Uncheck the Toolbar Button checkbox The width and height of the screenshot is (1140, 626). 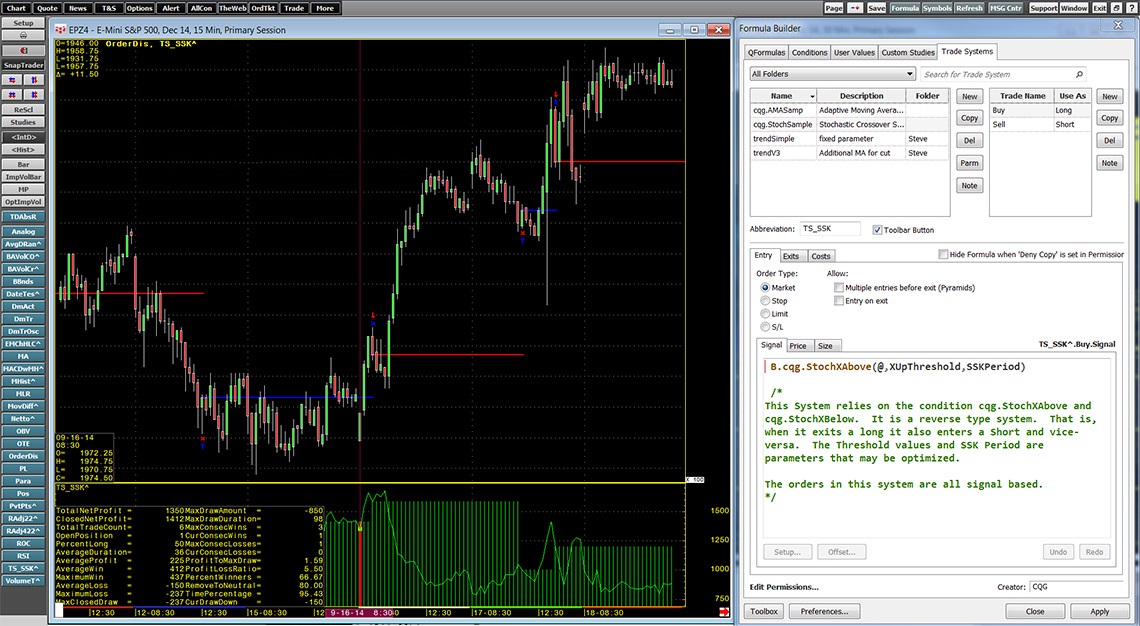877,229
